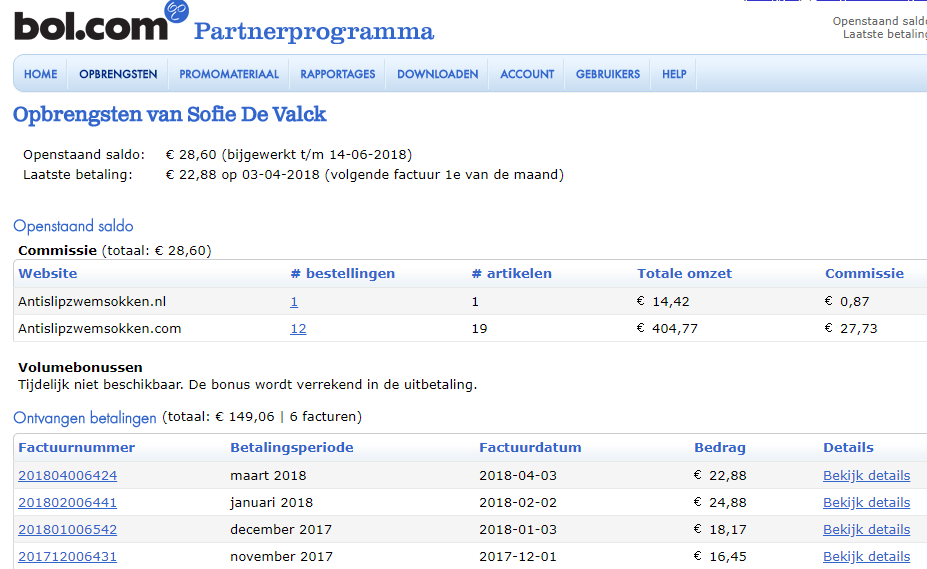
Task: Click the € 0,87 commission value
Action: pyautogui.click(x=847, y=302)
